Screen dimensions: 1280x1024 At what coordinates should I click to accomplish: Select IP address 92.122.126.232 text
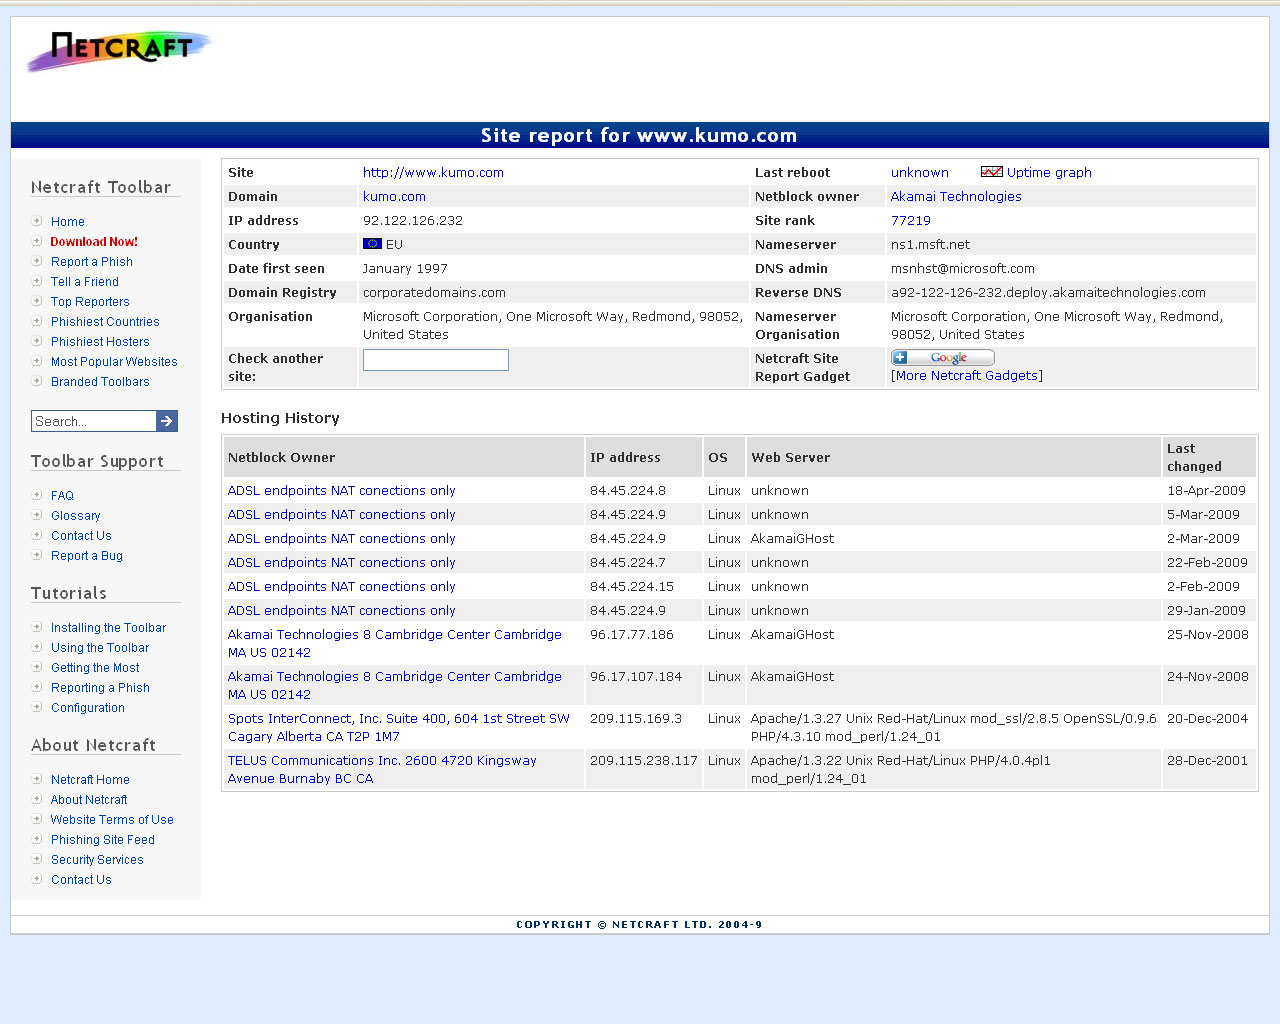click(413, 221)
